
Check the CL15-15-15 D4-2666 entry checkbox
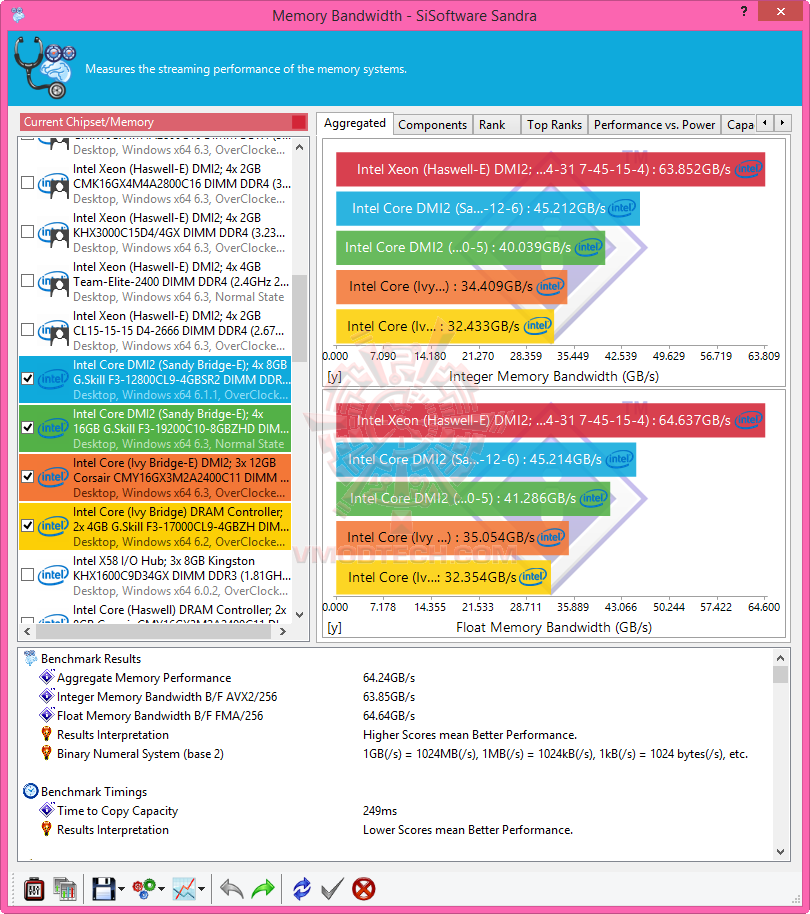27,329
